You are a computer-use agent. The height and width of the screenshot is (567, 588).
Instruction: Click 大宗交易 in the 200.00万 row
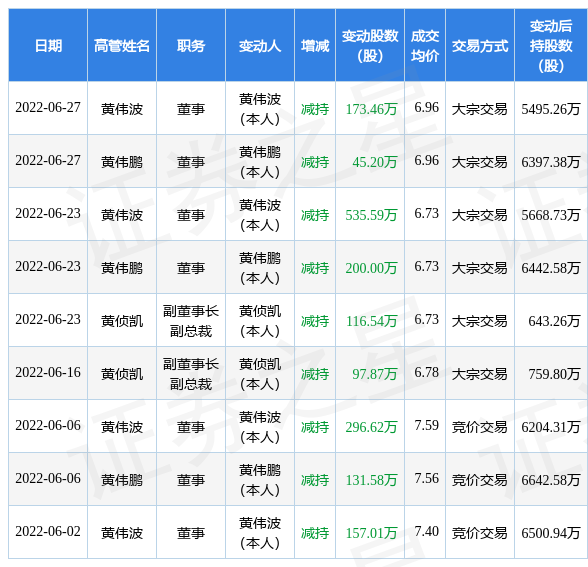click(x=480, y=268)
